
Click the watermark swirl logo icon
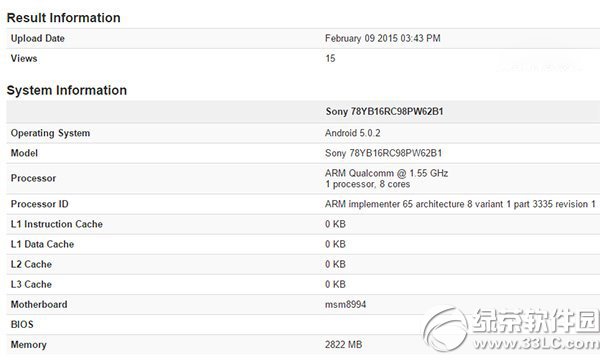(x=446, y=328)
